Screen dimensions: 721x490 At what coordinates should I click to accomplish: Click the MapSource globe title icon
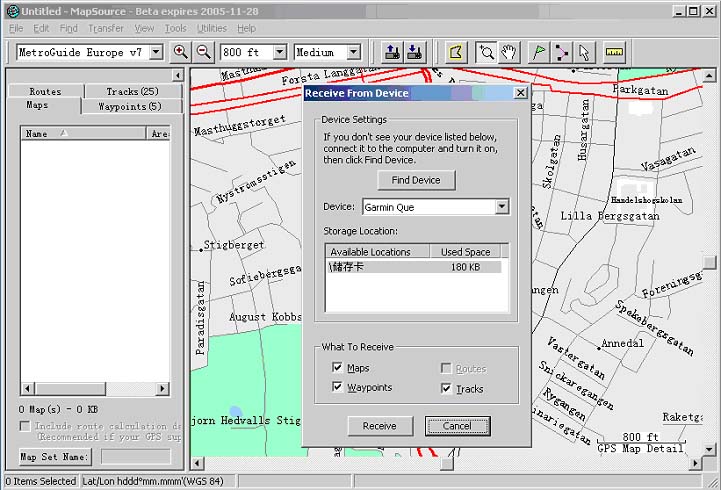(12, 11)
